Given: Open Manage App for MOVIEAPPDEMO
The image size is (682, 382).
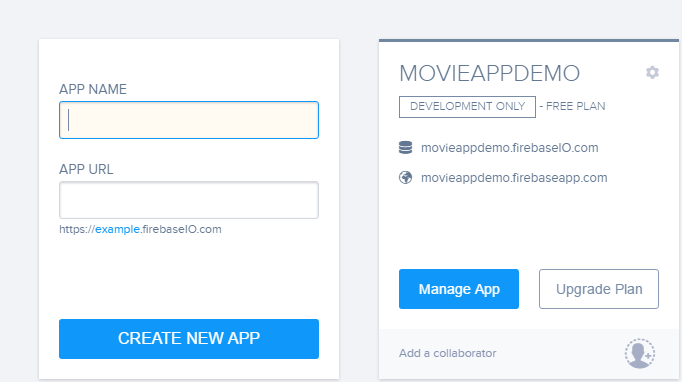Looking at the screenshot, I should (459, 289).
